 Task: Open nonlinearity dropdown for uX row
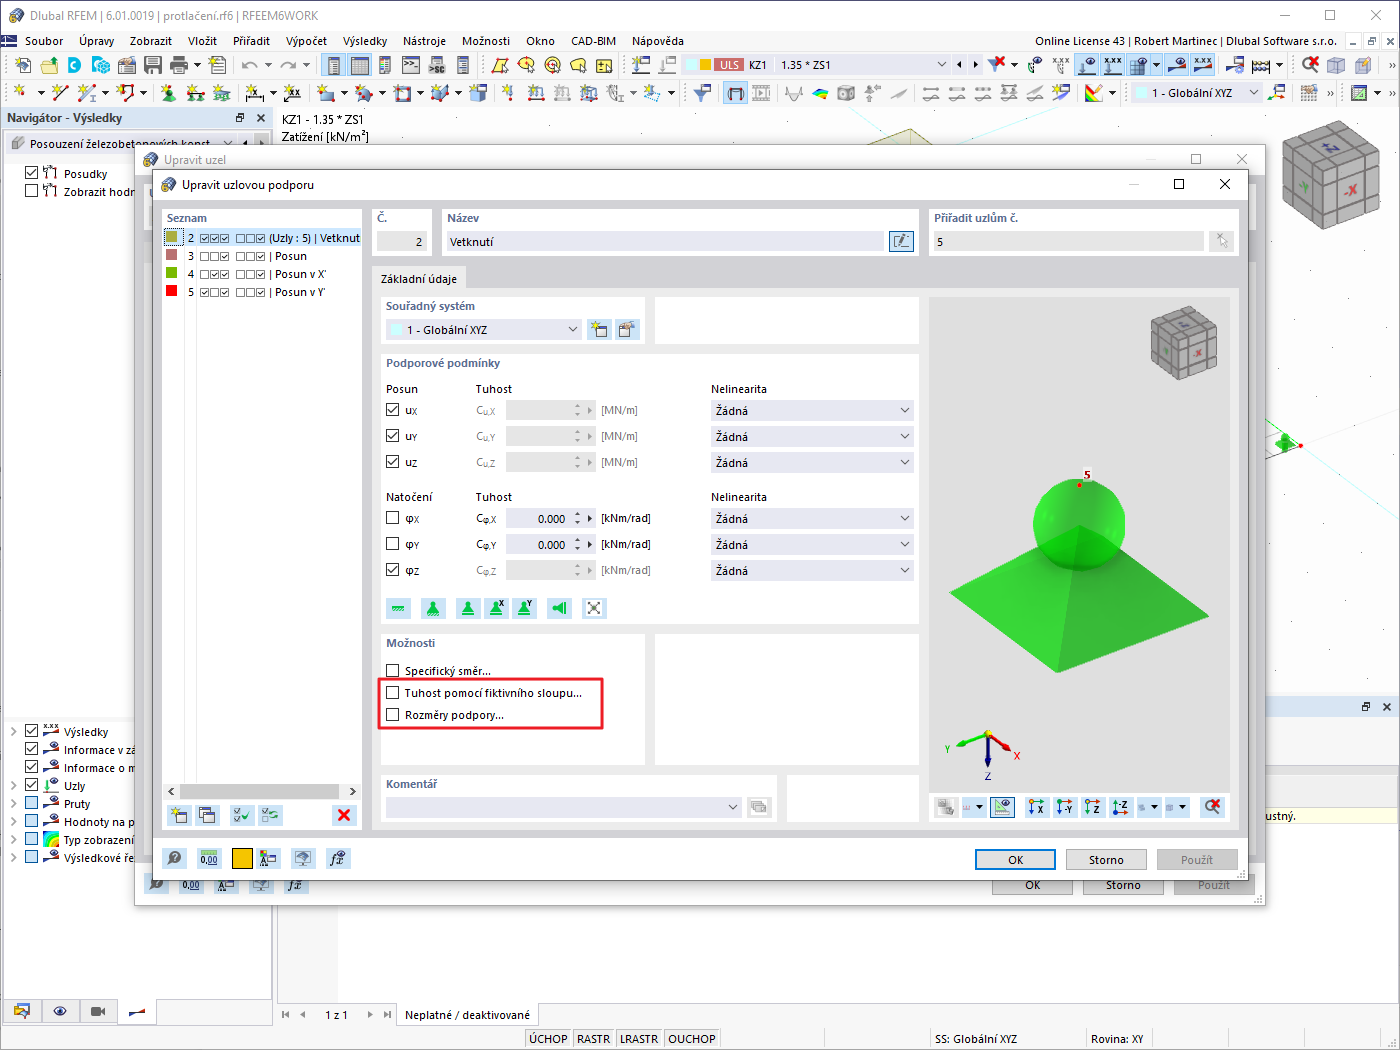click(812, 410)
